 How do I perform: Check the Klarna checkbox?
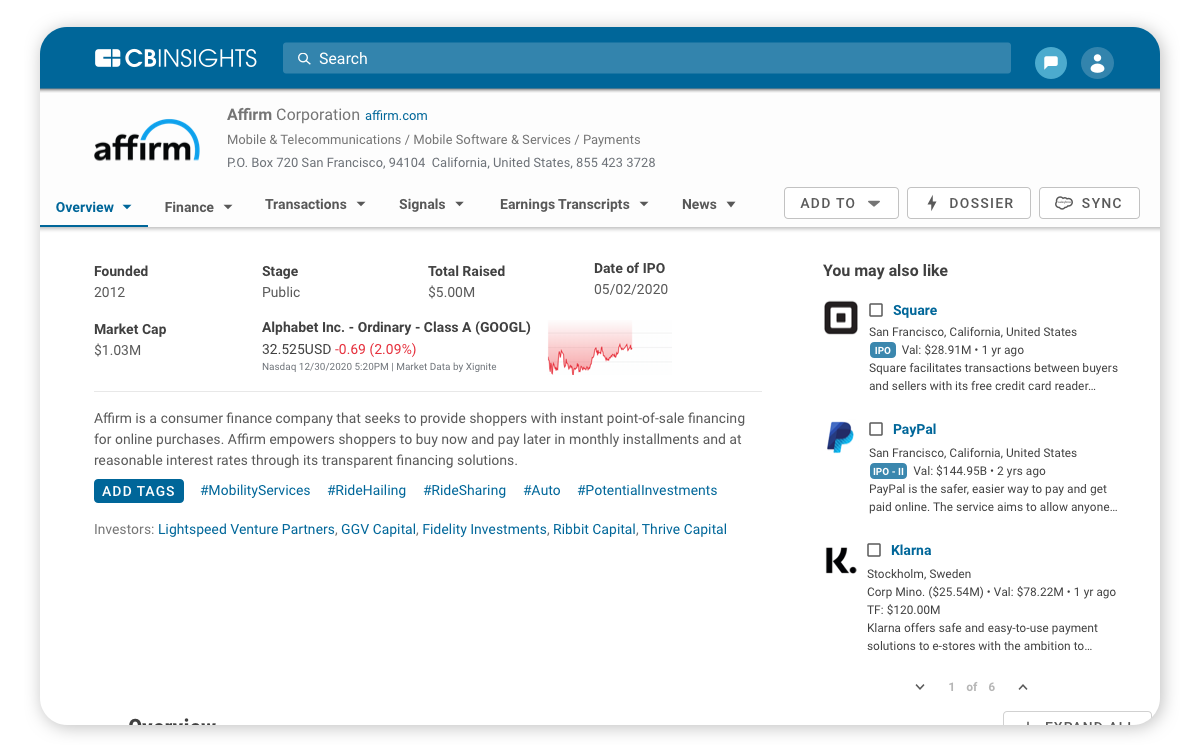point(874,550)
